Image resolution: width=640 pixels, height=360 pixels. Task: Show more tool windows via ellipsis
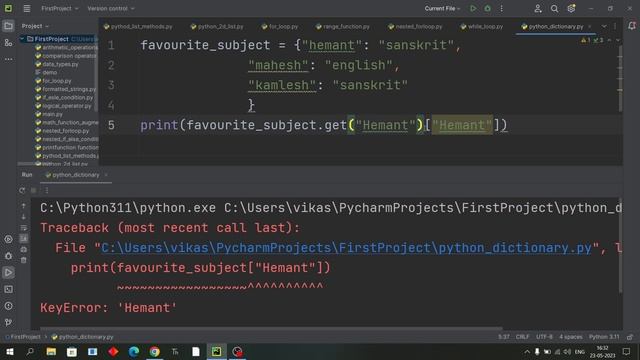click(8, 59)
